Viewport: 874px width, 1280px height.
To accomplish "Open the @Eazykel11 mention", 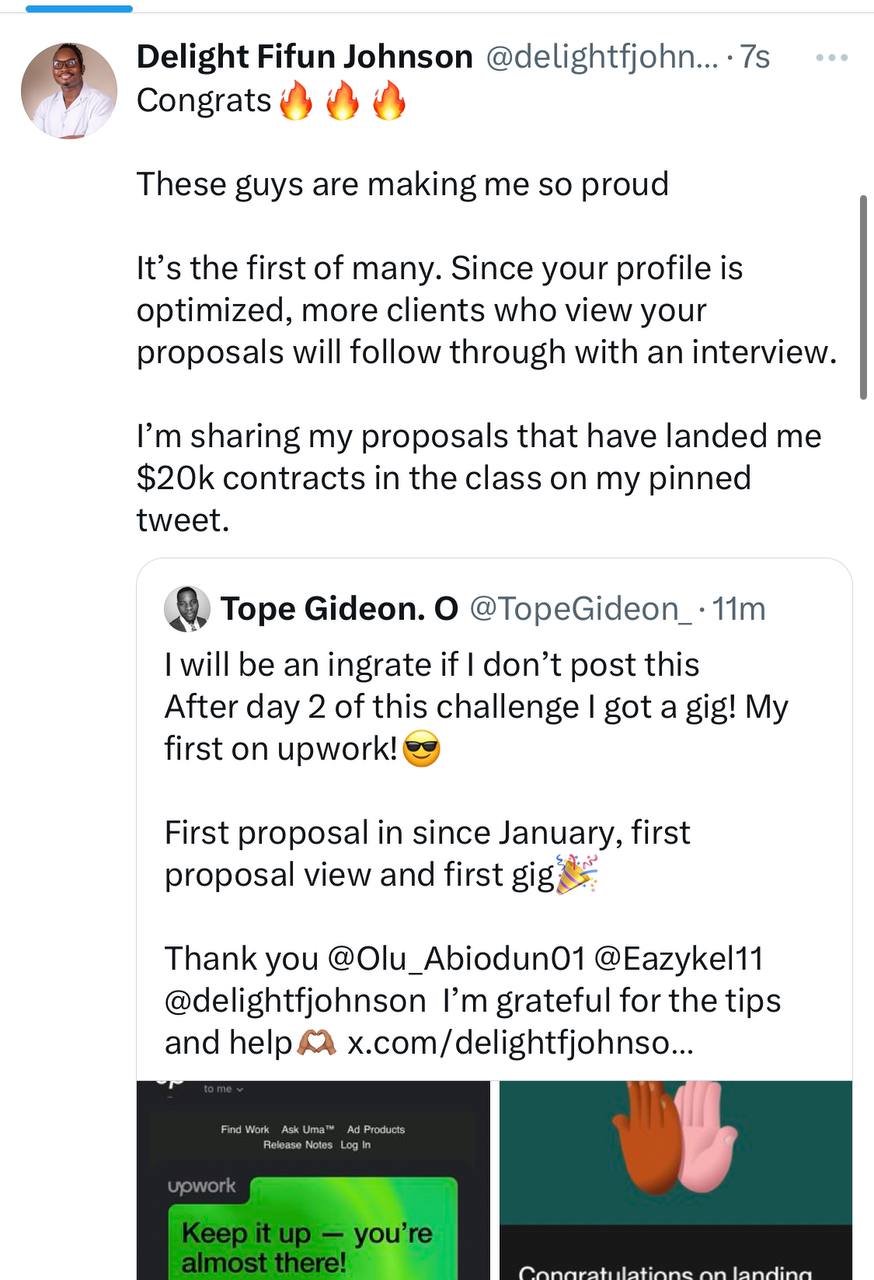I will click(678, 958).
